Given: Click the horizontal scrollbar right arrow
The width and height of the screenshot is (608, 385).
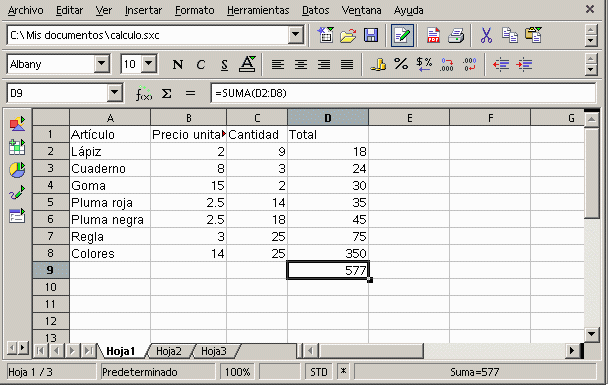Looking at the screenshot, I should coord(572,351).
